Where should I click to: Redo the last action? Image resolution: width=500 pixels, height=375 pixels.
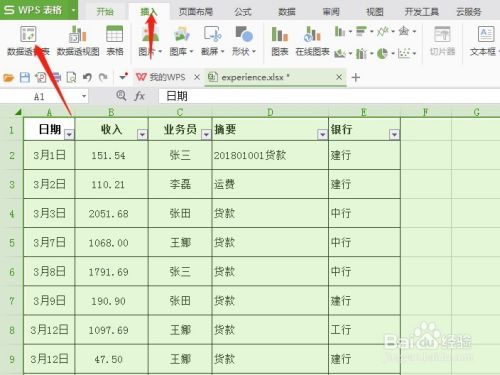pos(103,78)
